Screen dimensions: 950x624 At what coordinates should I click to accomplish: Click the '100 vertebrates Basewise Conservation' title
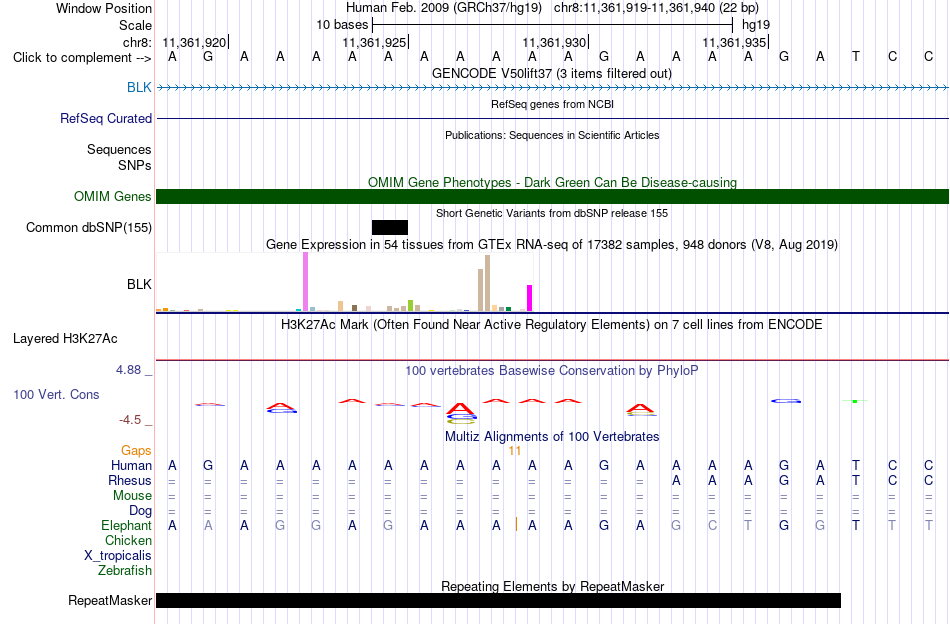pyautogui.click(x=551, y=371)
